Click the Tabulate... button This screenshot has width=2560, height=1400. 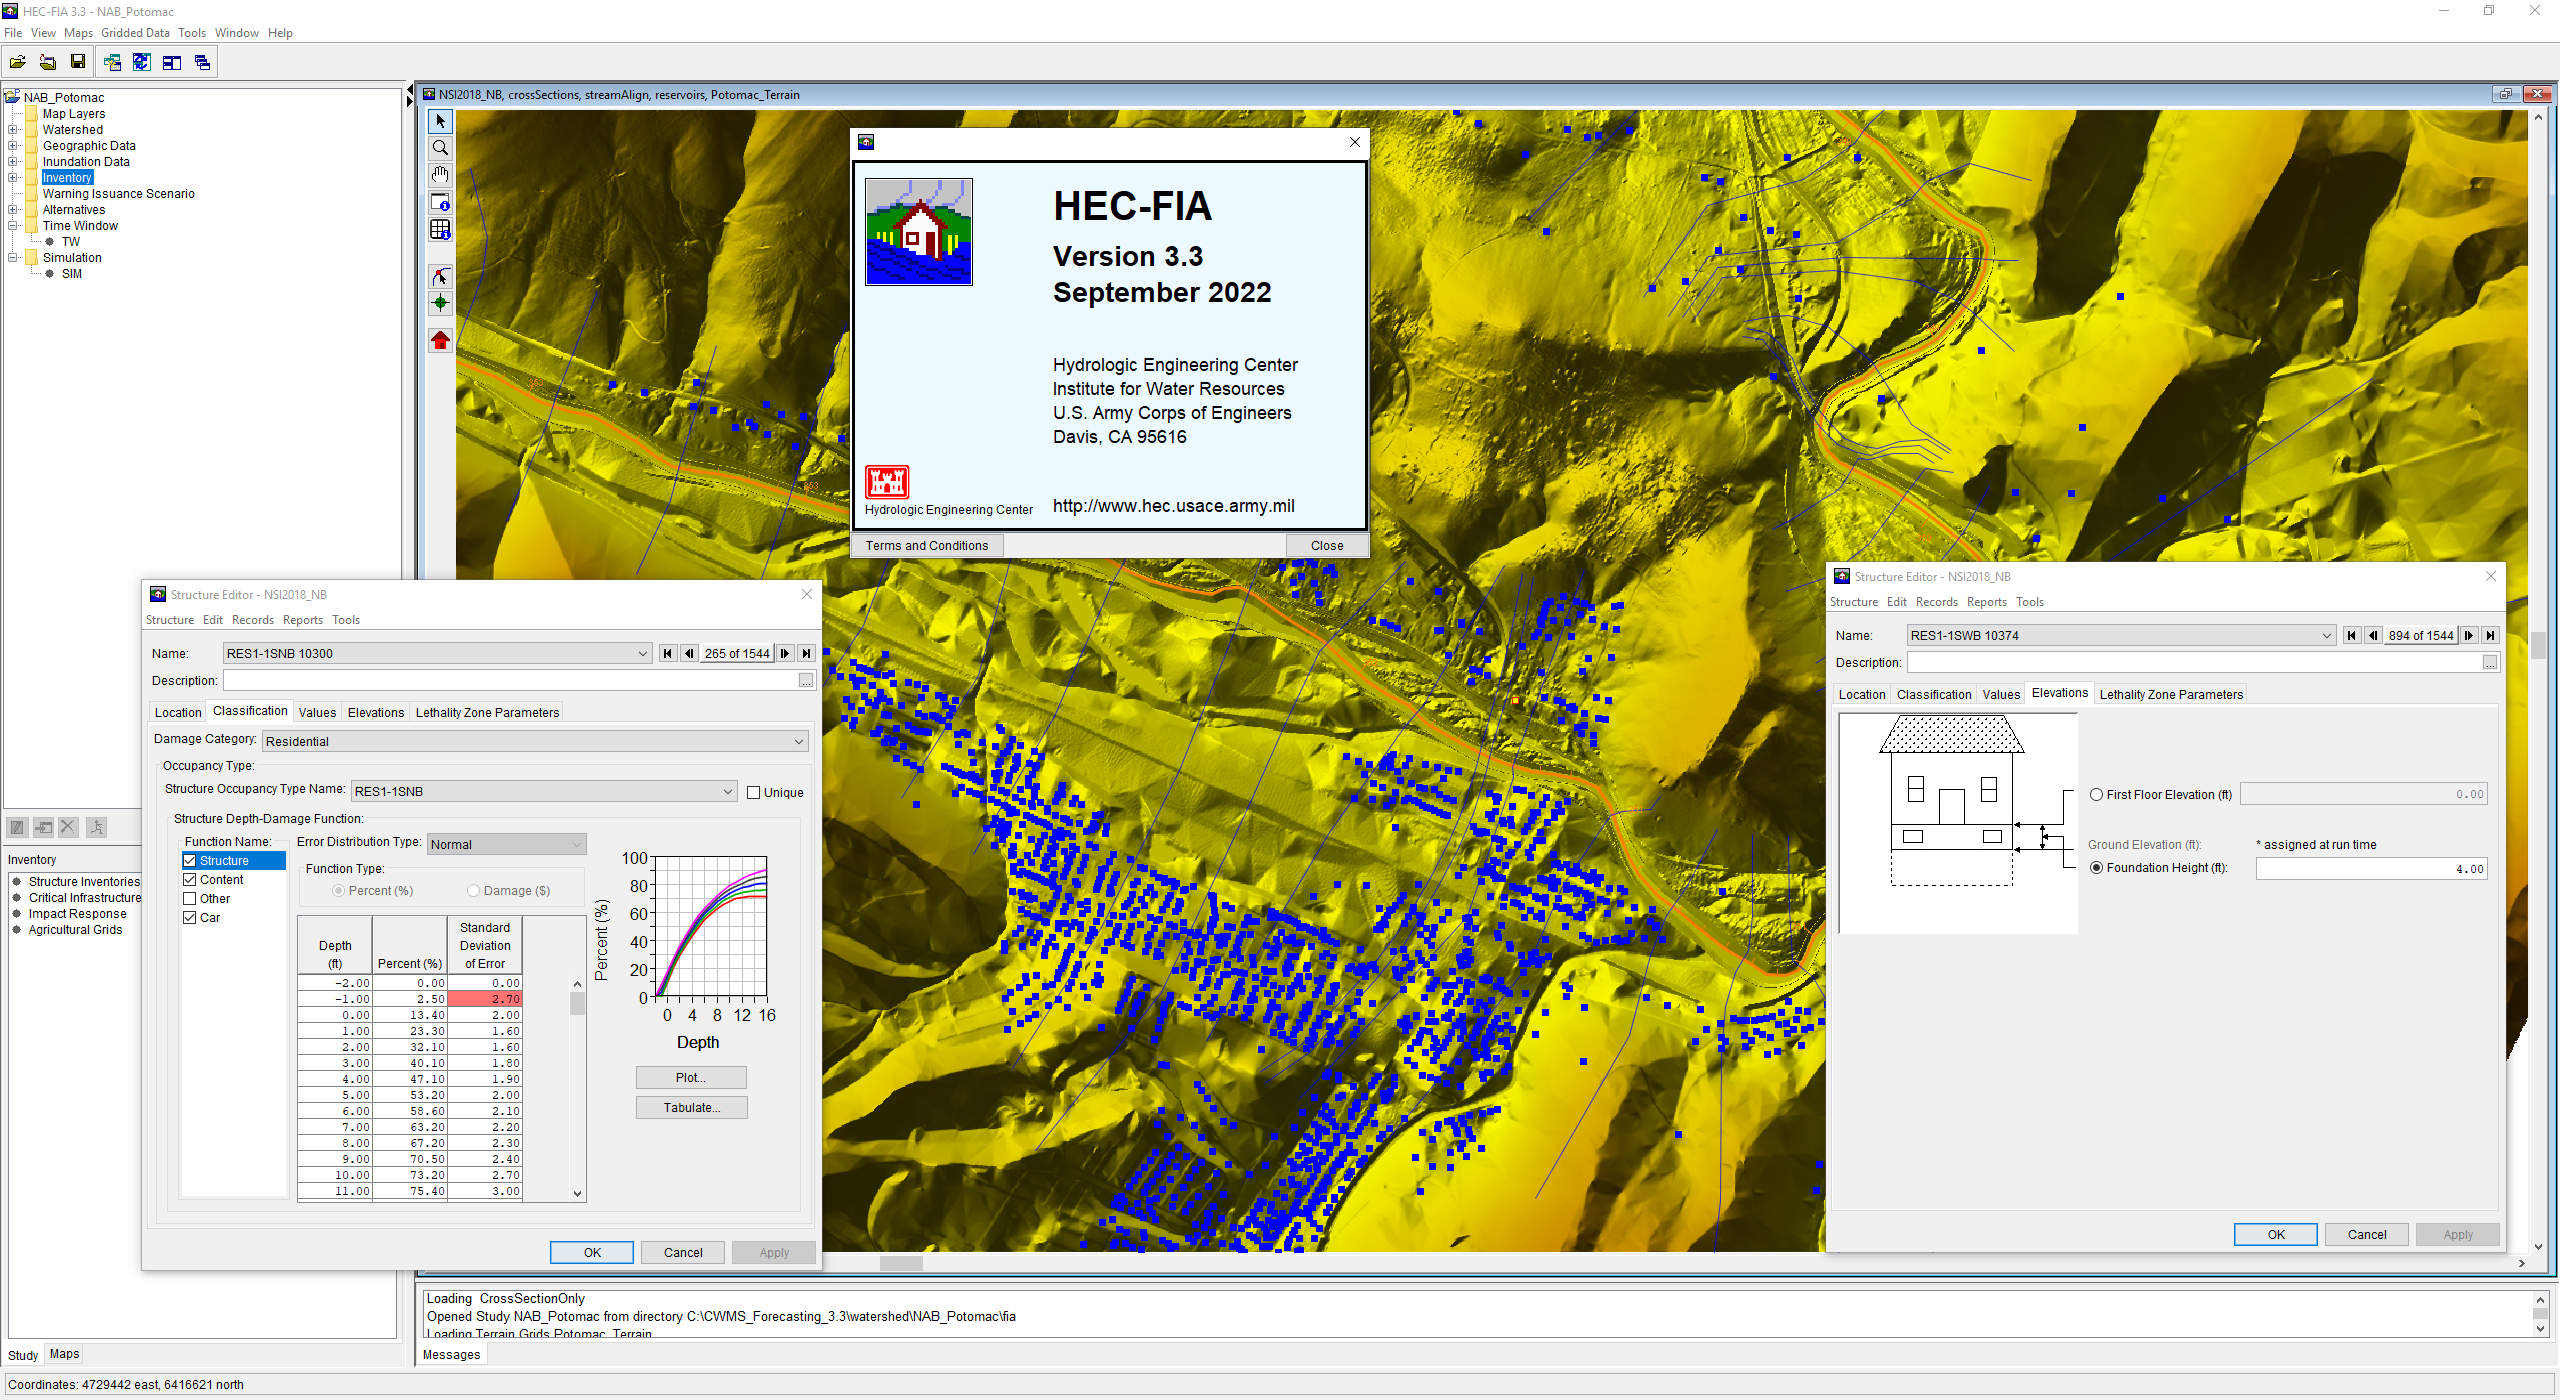coord(691,1107)
